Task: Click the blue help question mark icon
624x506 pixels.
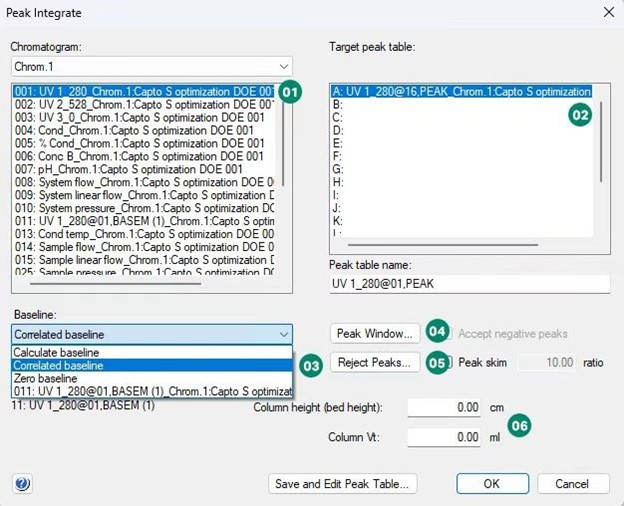Action: [22, 484]
